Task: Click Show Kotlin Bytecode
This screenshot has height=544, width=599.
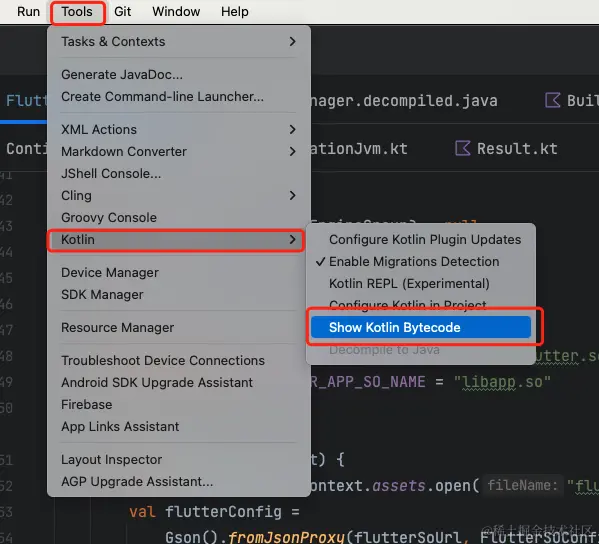Action: [x=421, y=327]
